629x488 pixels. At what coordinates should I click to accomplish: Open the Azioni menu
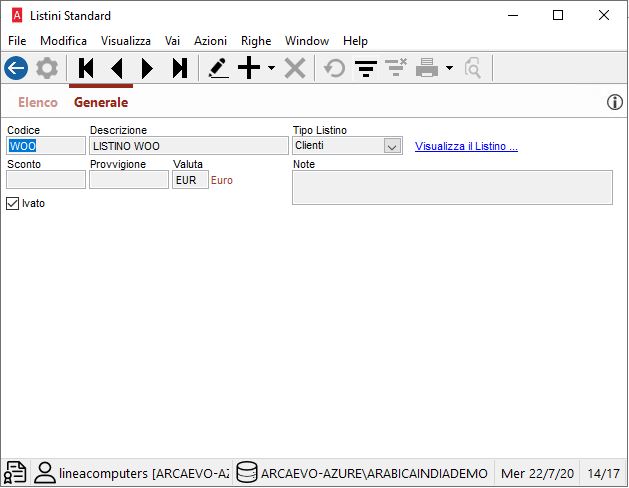pos(210,41)
